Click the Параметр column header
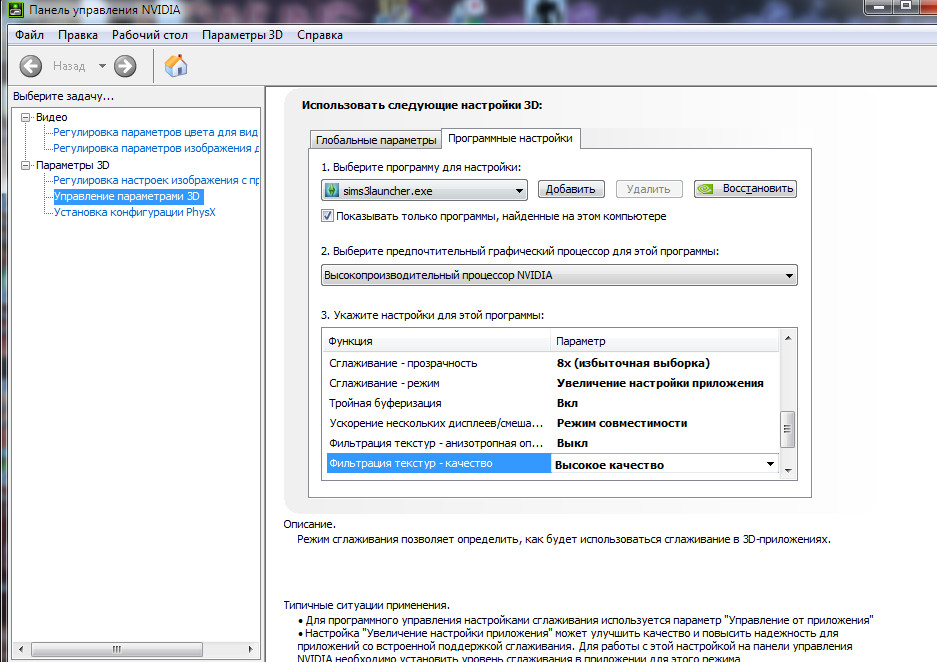Screen dimensions: 937x662 click(x=665, y=341)
